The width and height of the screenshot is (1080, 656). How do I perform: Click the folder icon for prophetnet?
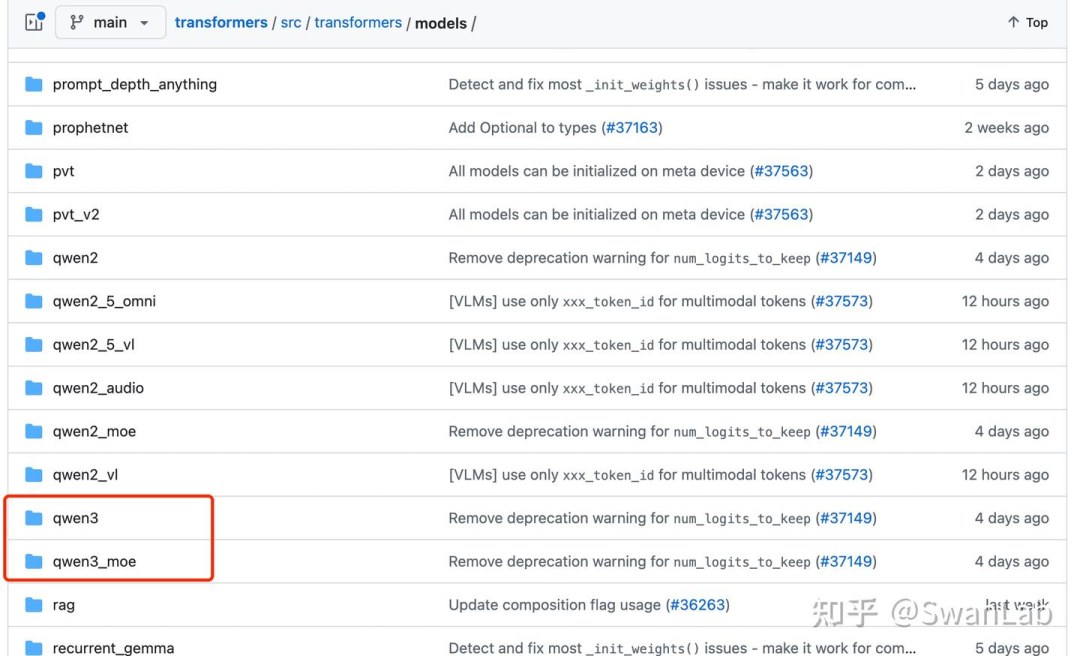coord(34,127)
